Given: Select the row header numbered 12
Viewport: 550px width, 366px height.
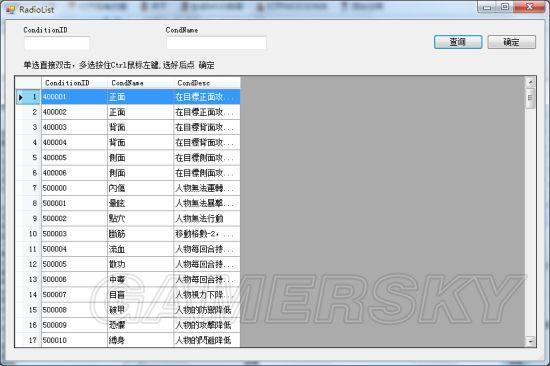Looking at the screenshot, I should point(28,264).
